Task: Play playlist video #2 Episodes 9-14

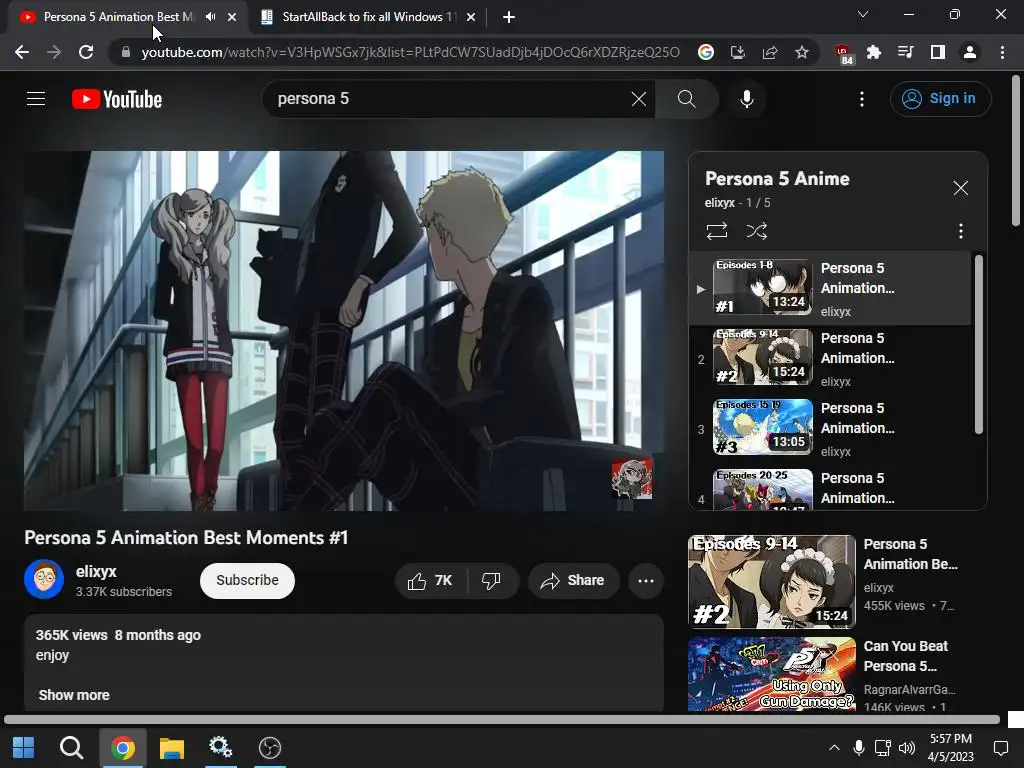Action: click(x=829, y=359)
